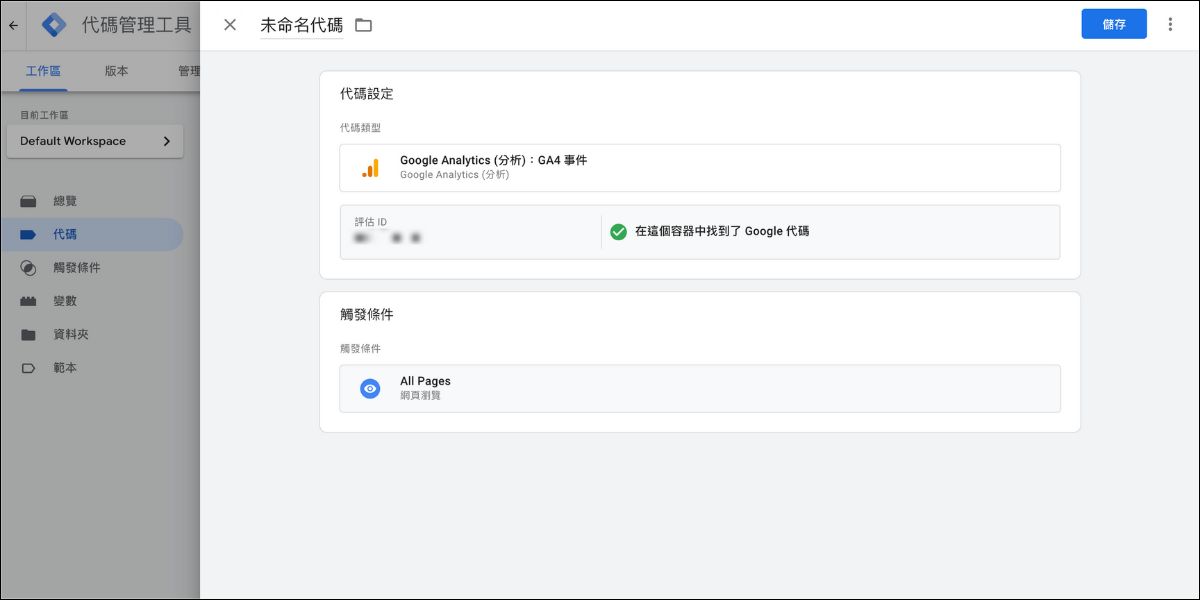Click the 代碼管理工具 title text
This screenshot has height=600, width=1200.
(x=136, y=25)
